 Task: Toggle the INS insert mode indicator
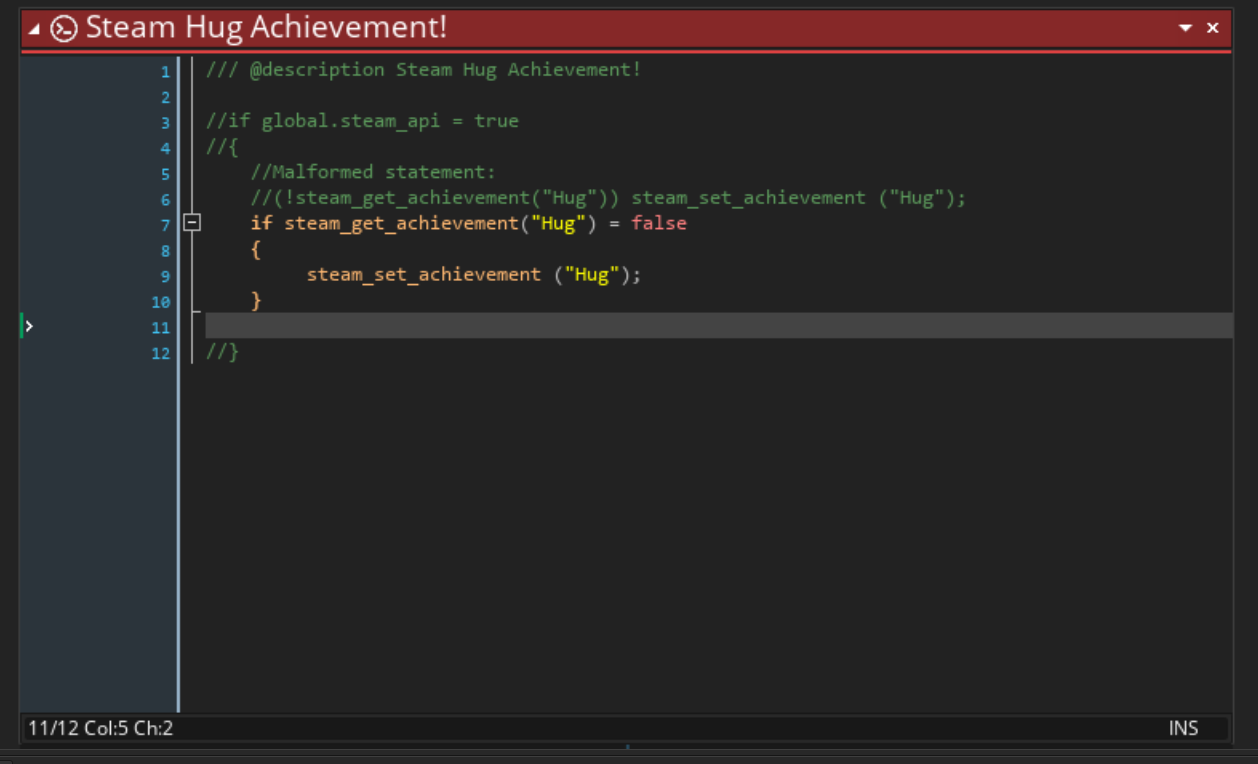(1183, 728)
